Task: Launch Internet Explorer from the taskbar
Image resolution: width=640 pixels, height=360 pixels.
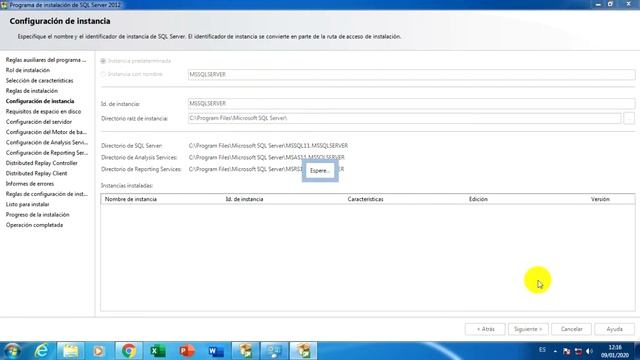Action: coord(41,351)
